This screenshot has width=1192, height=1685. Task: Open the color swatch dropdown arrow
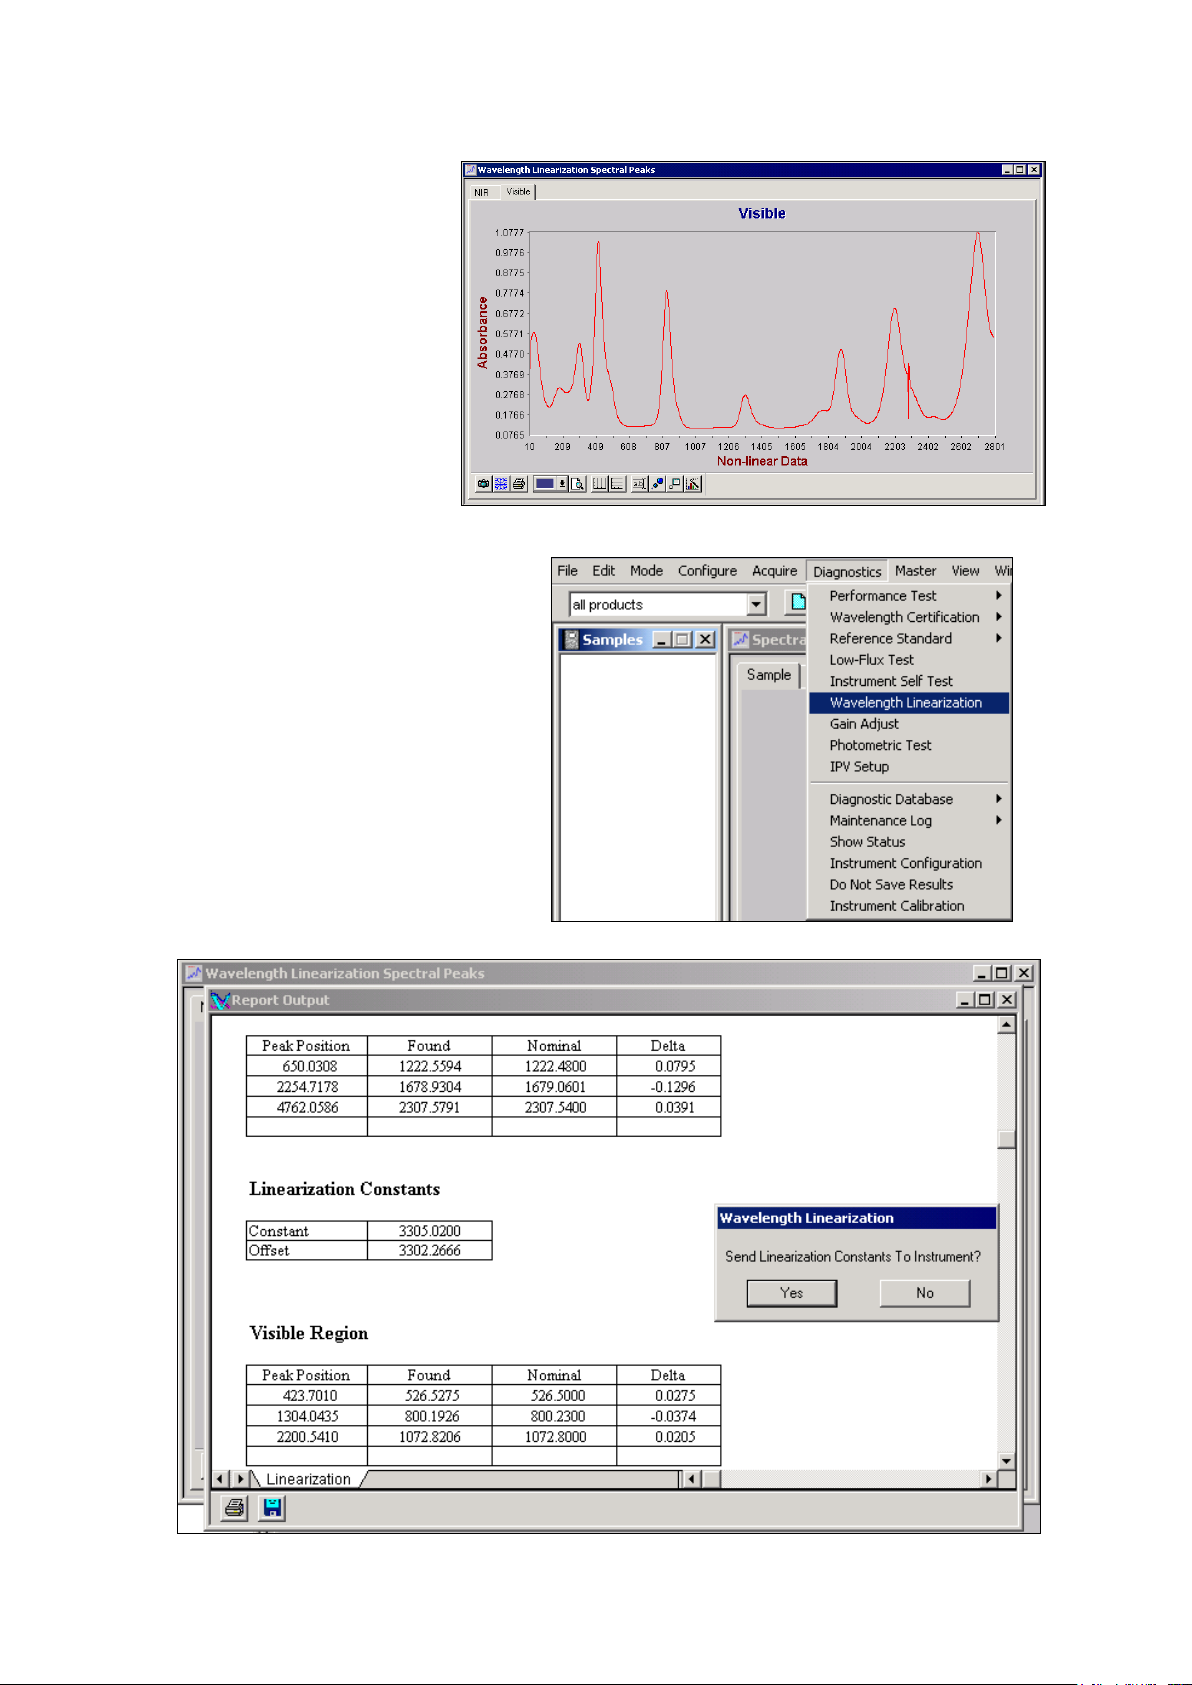pyautogui.click(x=562, y=484)
